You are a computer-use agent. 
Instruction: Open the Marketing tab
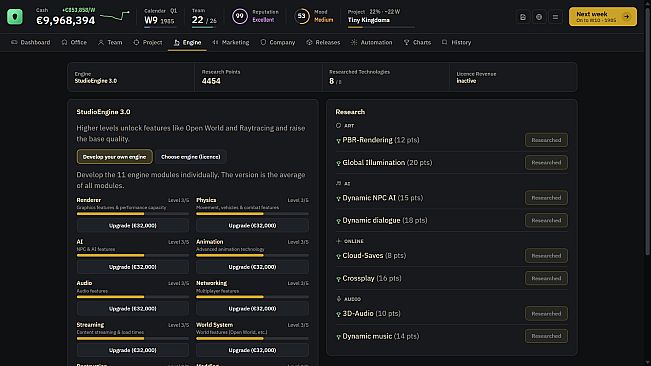[231, 42]
